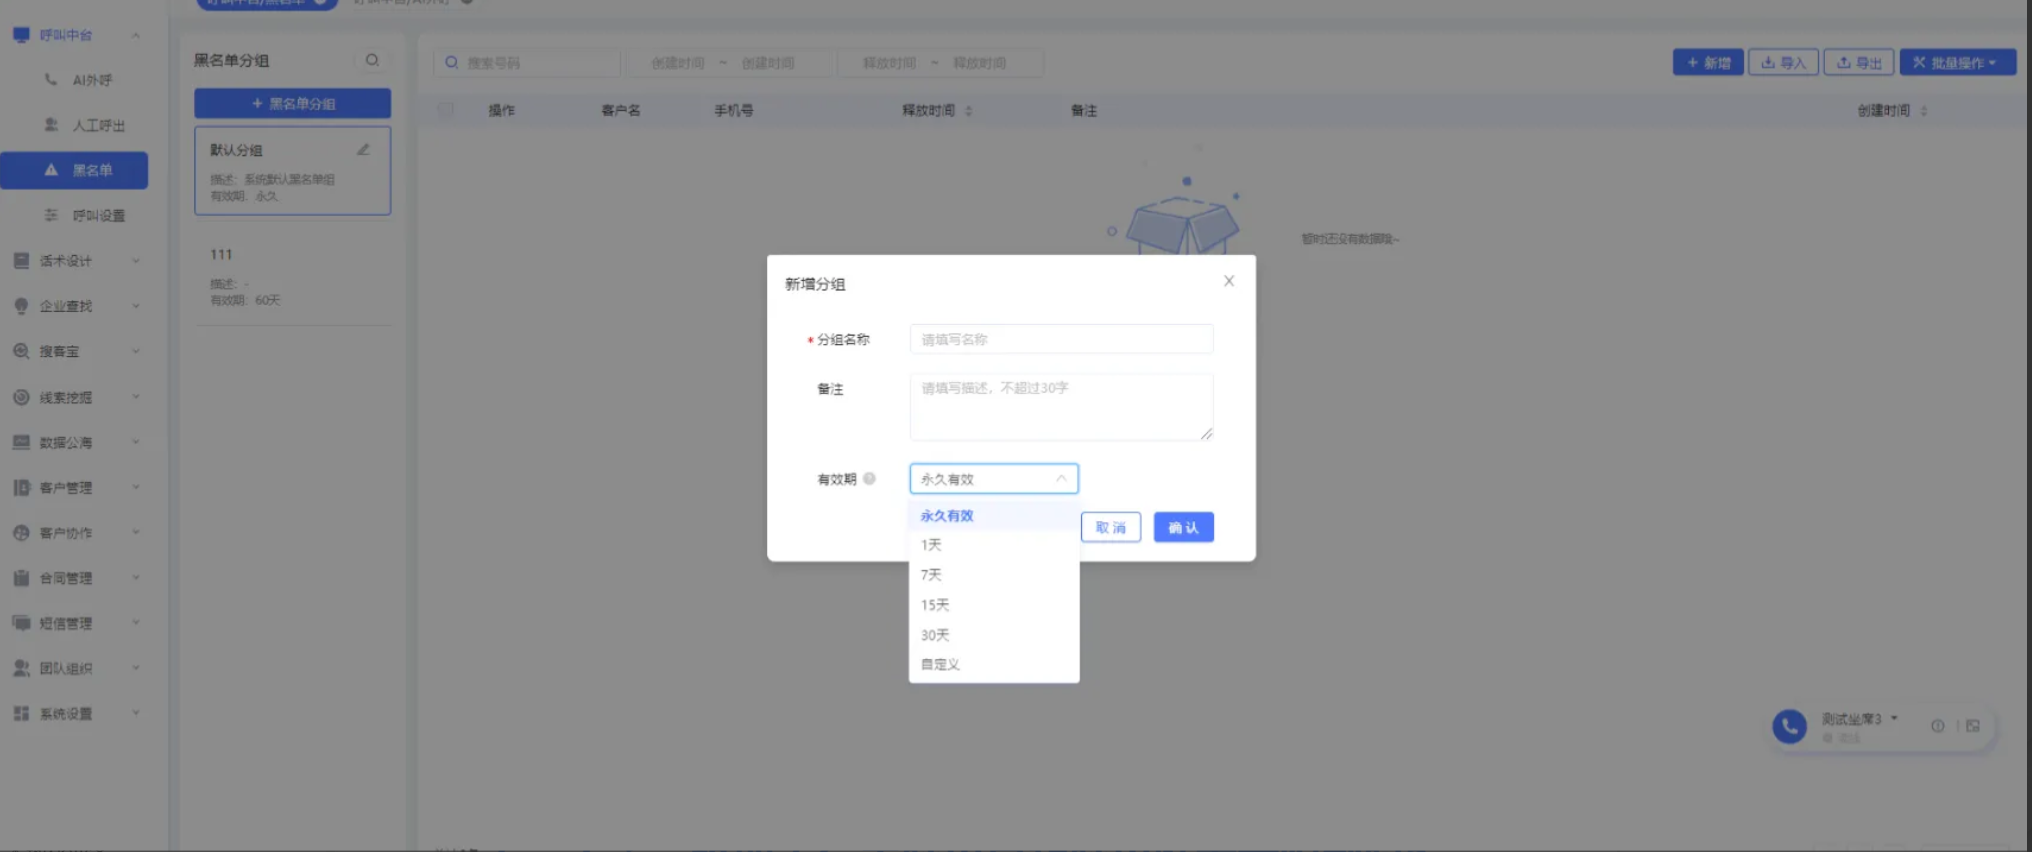Toggle the select-all checkbox in table header

pyautogui.click(x=446, y=110)
